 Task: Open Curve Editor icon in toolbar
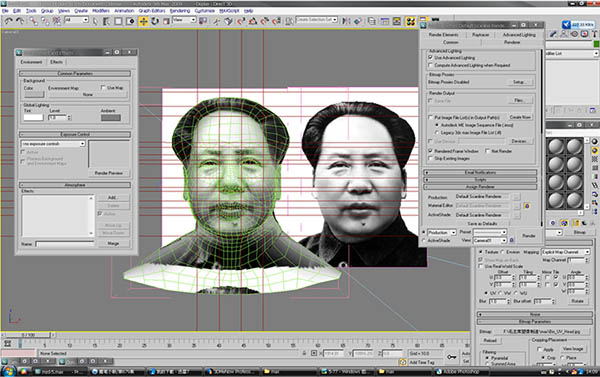385,21
